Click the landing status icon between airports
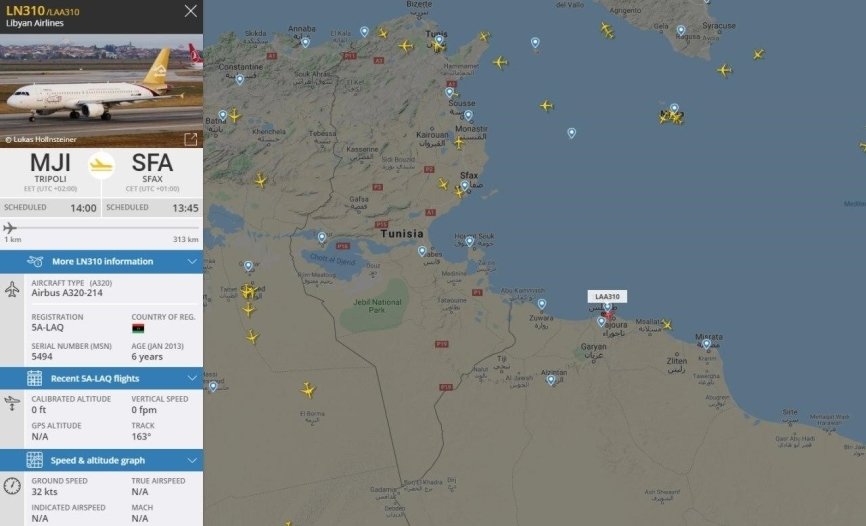This screenshot has width=866, height=526. click(x=102, y=165)
